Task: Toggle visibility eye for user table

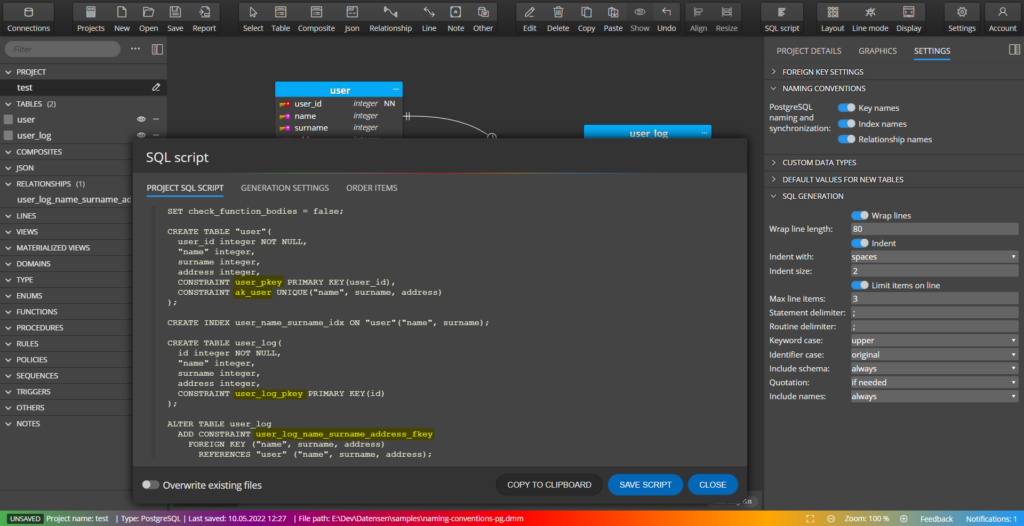Action: coord(140,120)
